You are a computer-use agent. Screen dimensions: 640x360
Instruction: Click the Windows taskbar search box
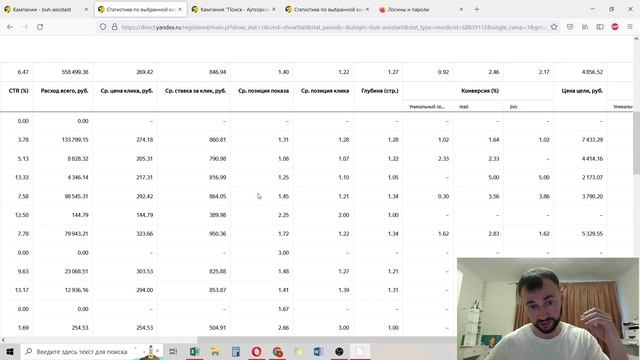92,351
